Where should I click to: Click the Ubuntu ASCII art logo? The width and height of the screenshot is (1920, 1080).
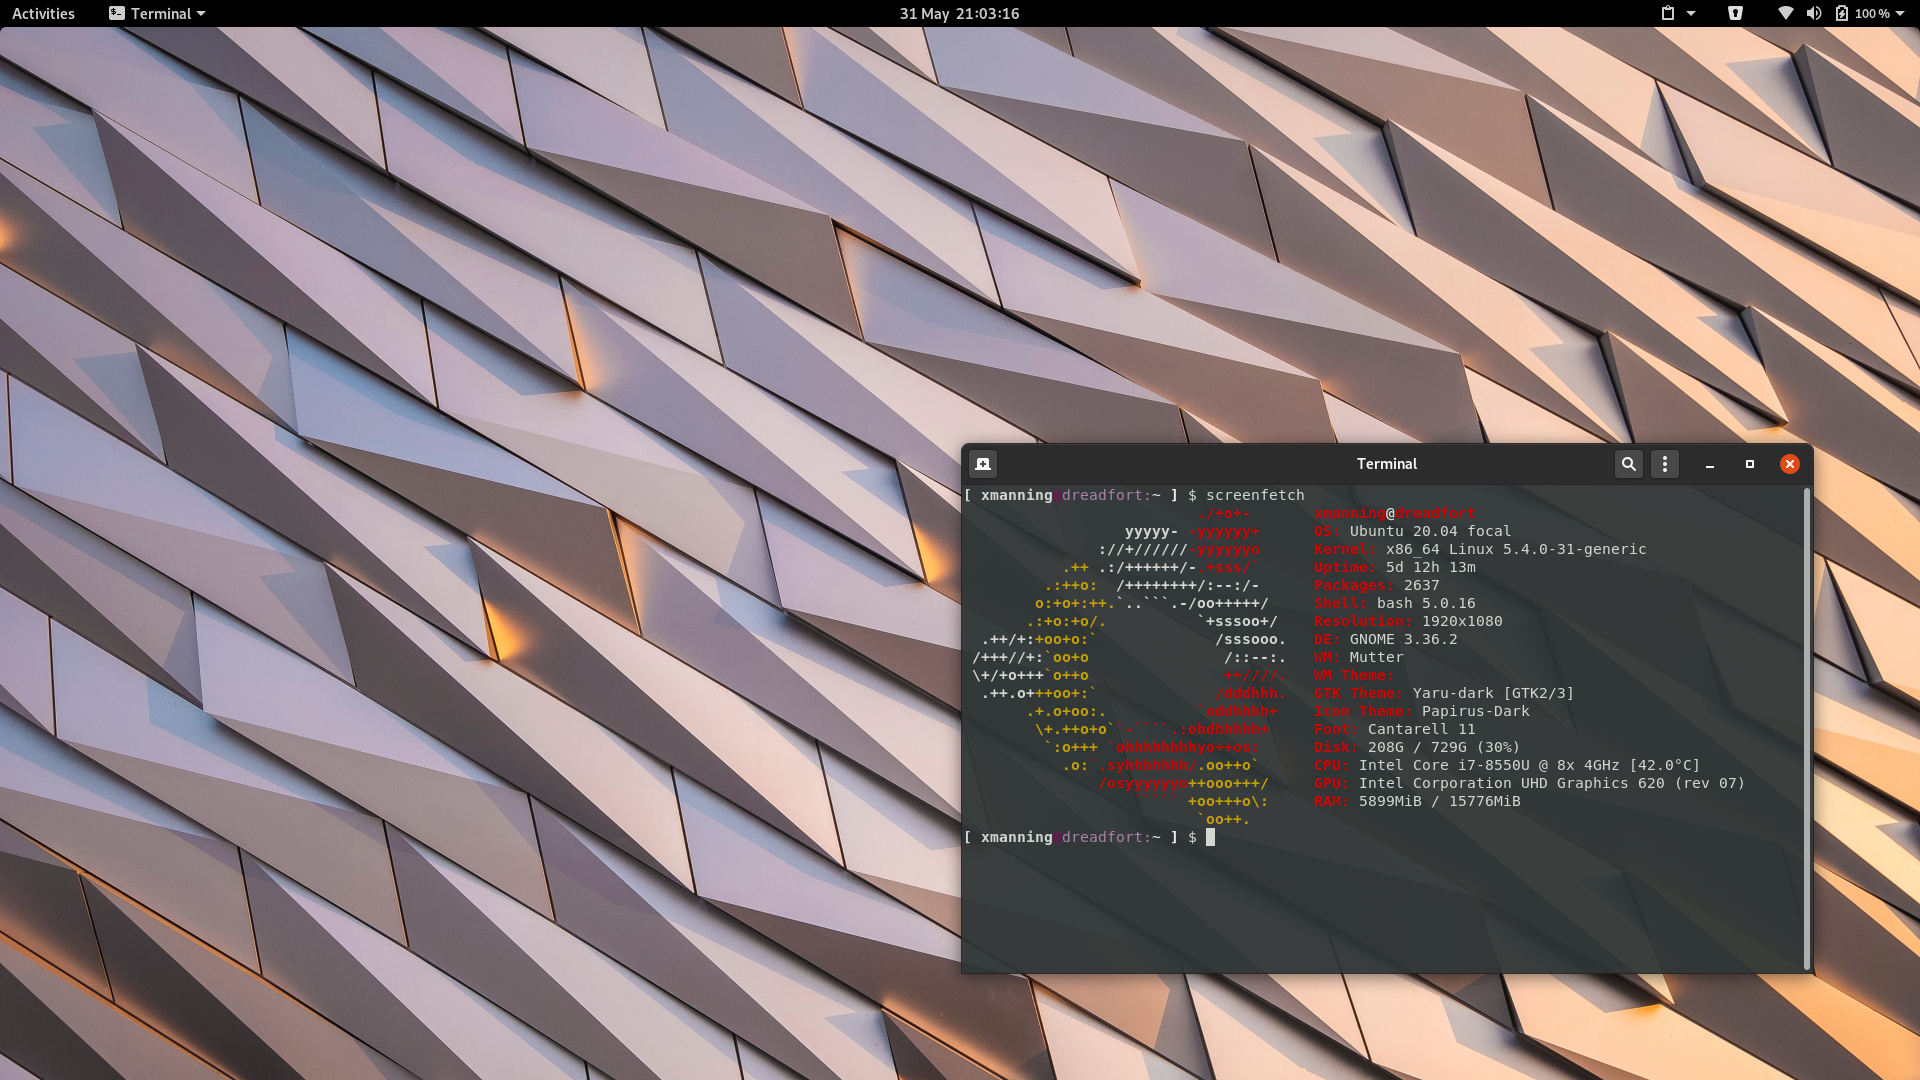click(x=1129, y=666)
